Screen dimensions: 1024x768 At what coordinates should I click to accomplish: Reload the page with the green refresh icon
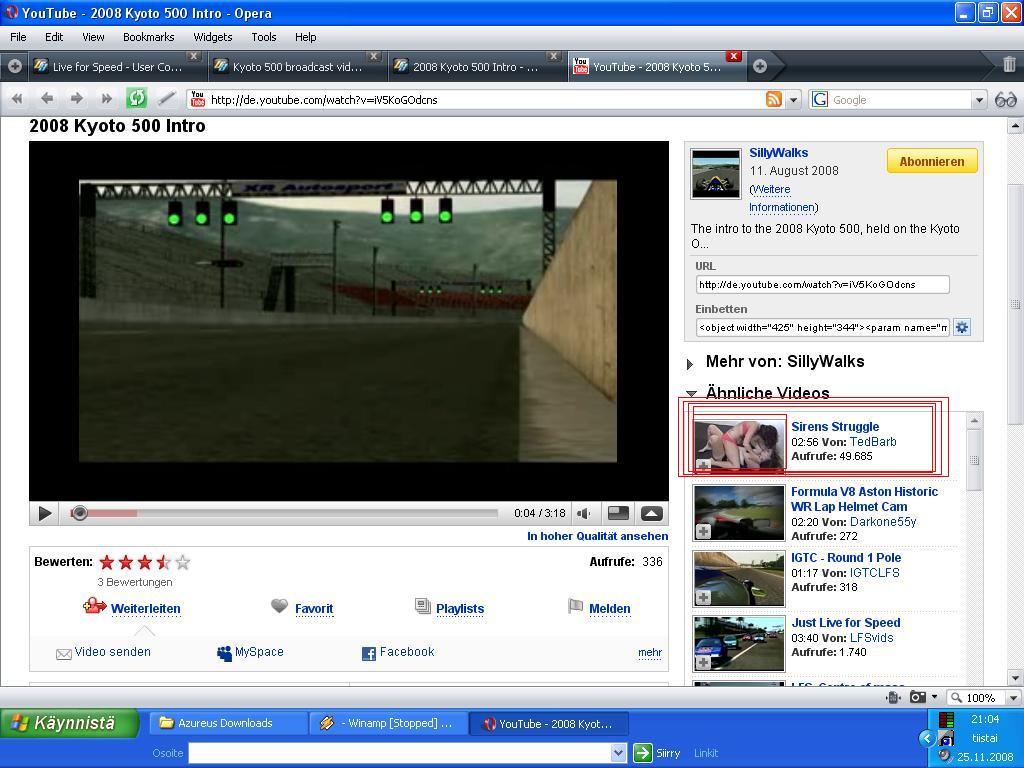136,99
